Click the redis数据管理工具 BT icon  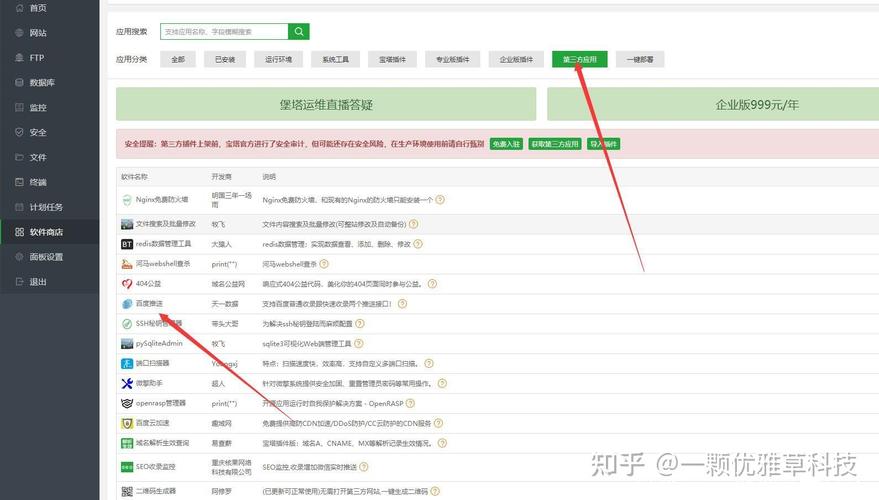[127, 244]
